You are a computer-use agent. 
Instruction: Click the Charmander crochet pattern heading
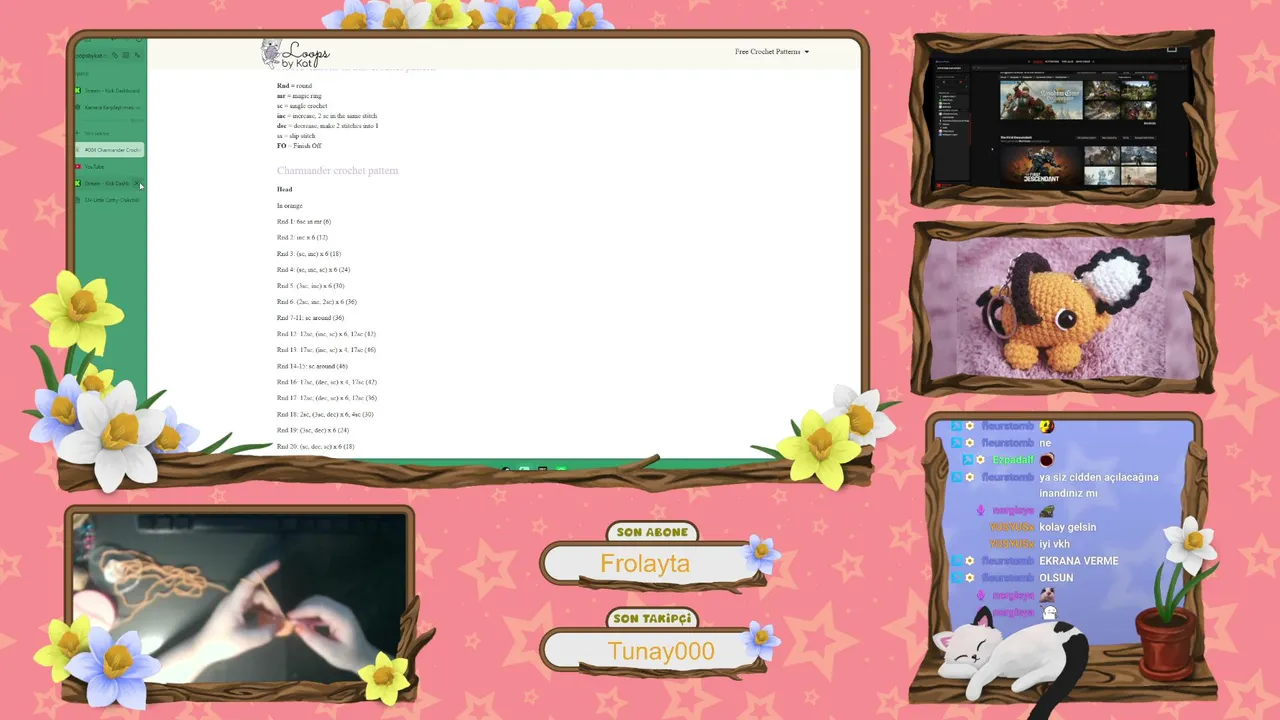pyautogui.click(x=337, y=171)
